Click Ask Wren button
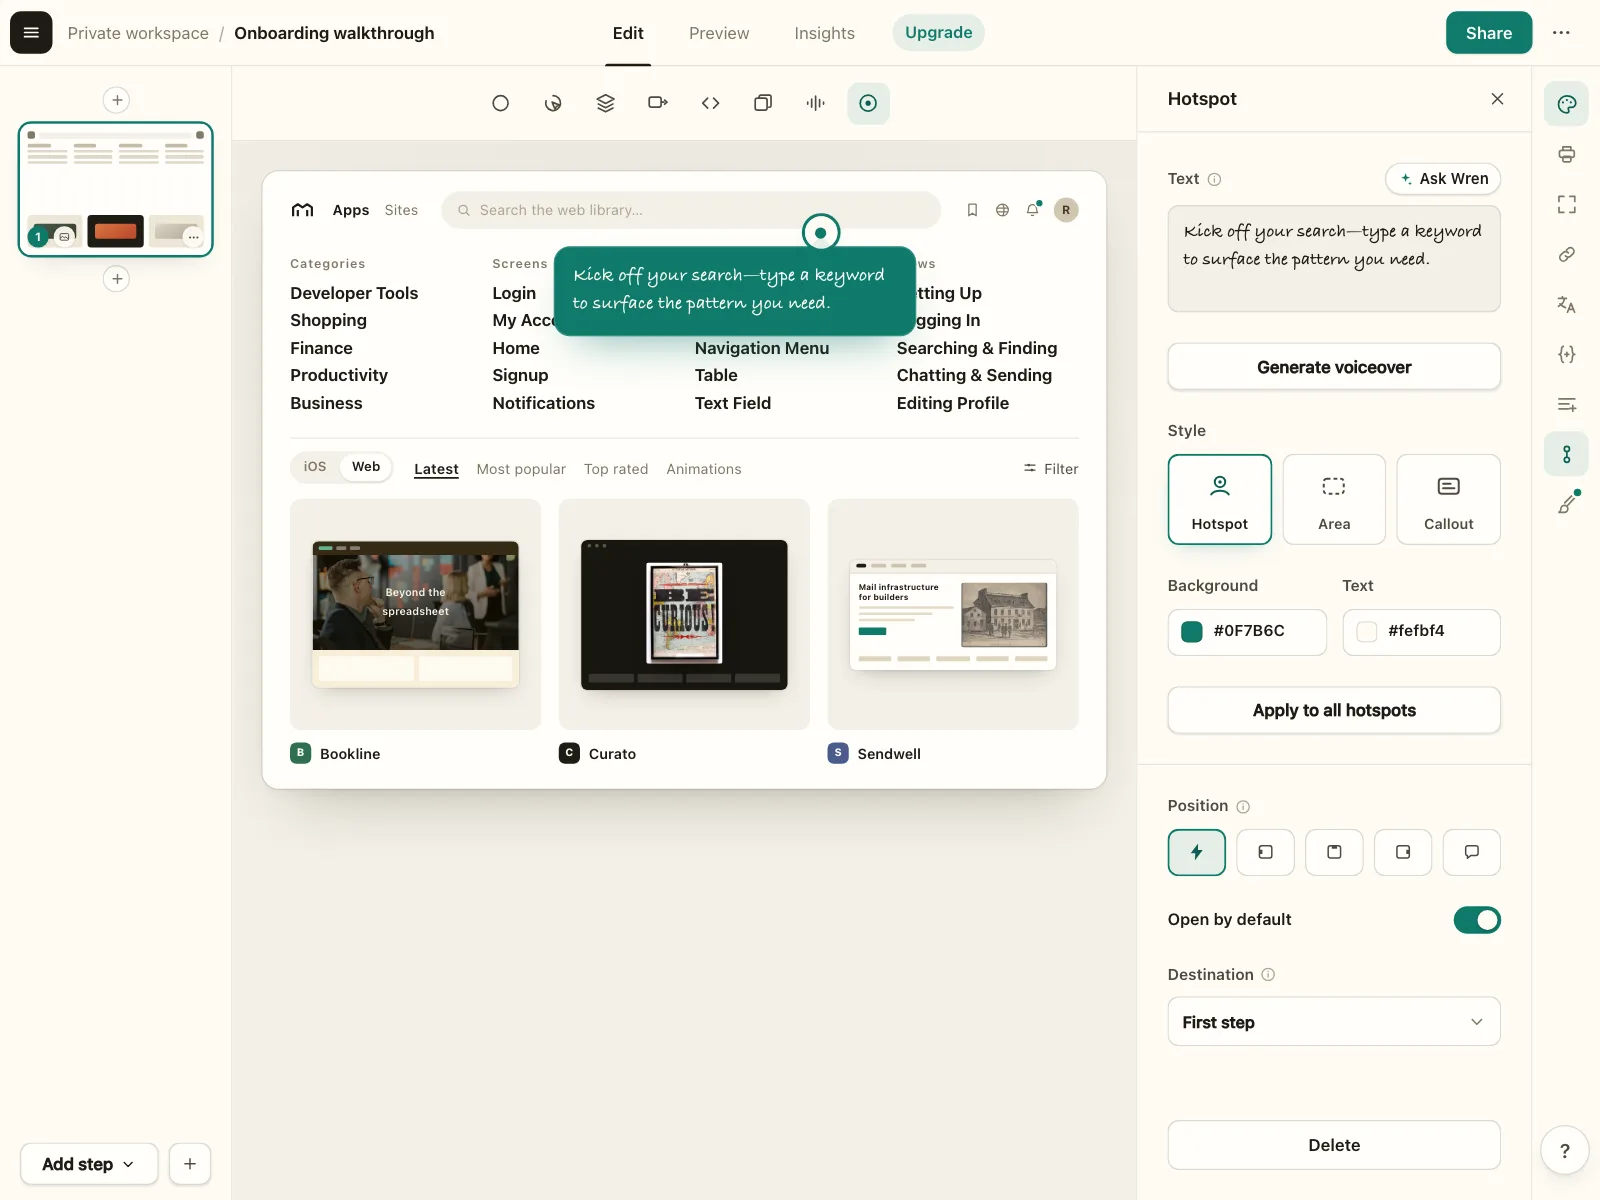Image resolution: width=1600 pixels, height=1200 pixels. pos(1443,179)
